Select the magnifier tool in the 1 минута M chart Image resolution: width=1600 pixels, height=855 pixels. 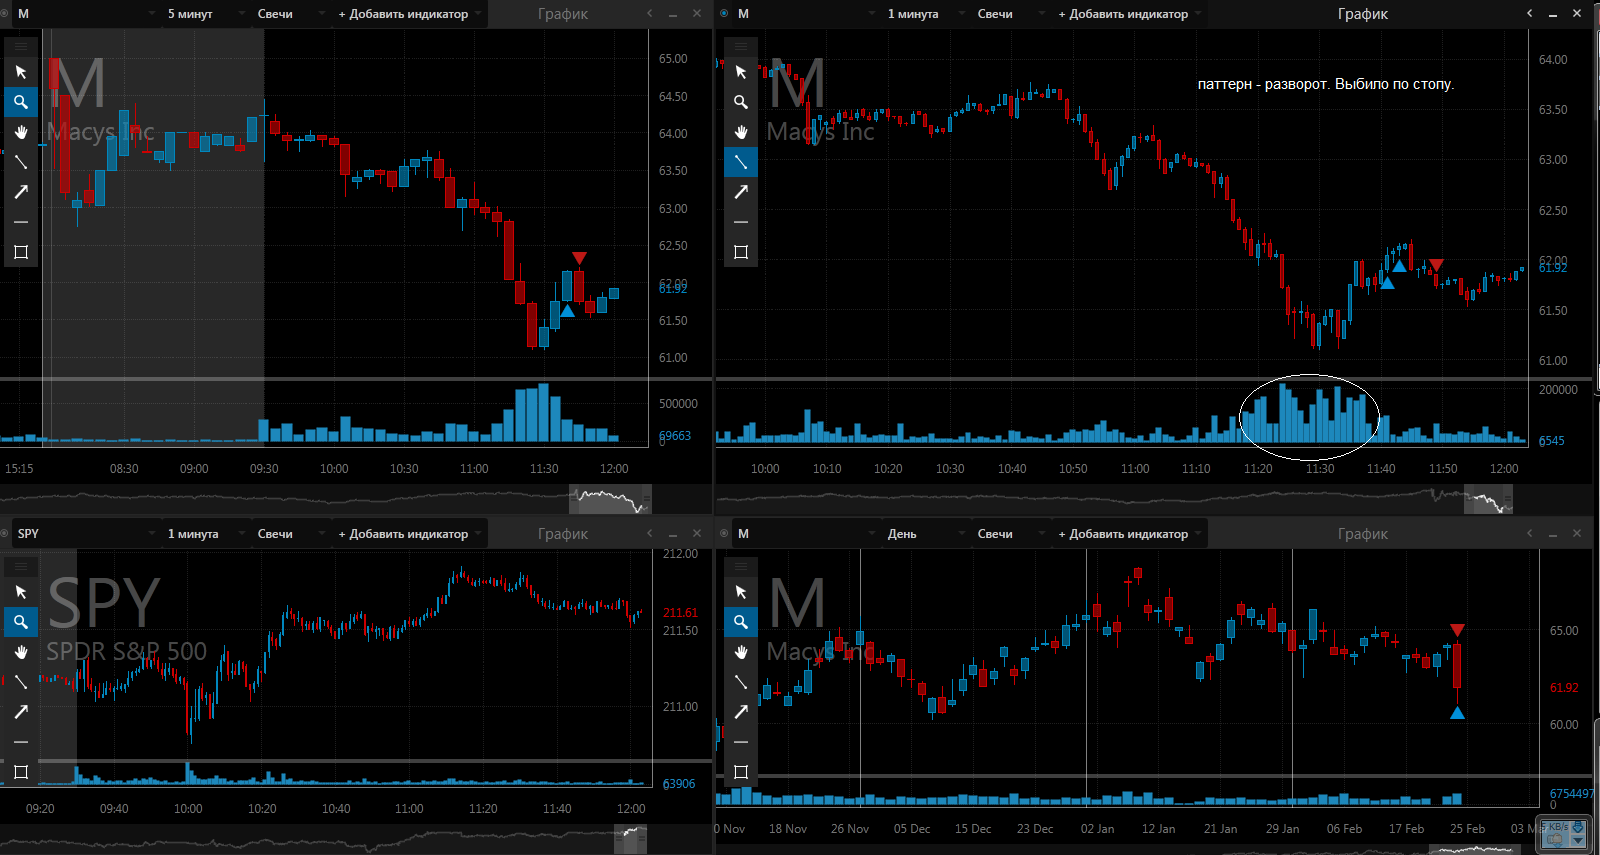tap(741, 102)
